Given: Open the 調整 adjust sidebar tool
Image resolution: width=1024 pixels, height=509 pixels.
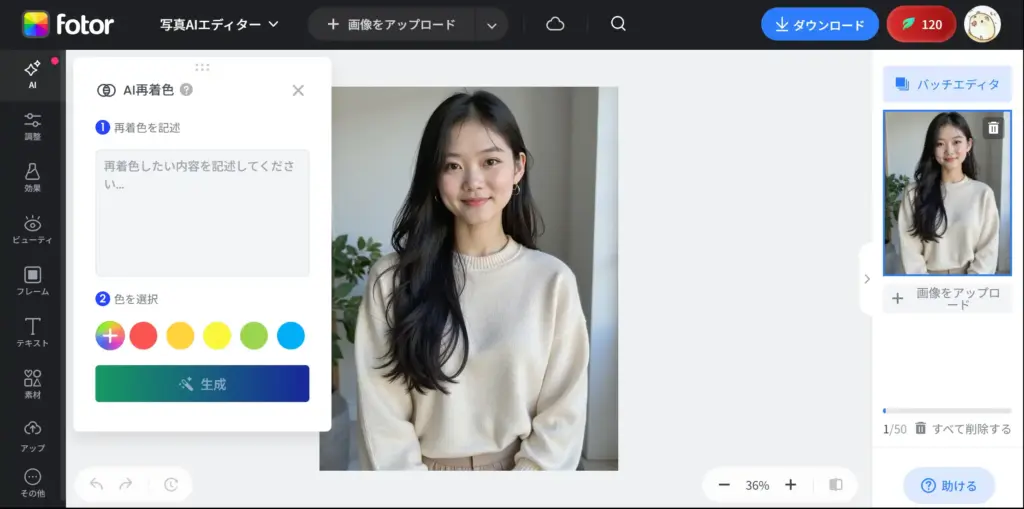Looking at the screenshot, I should [32, 127].
